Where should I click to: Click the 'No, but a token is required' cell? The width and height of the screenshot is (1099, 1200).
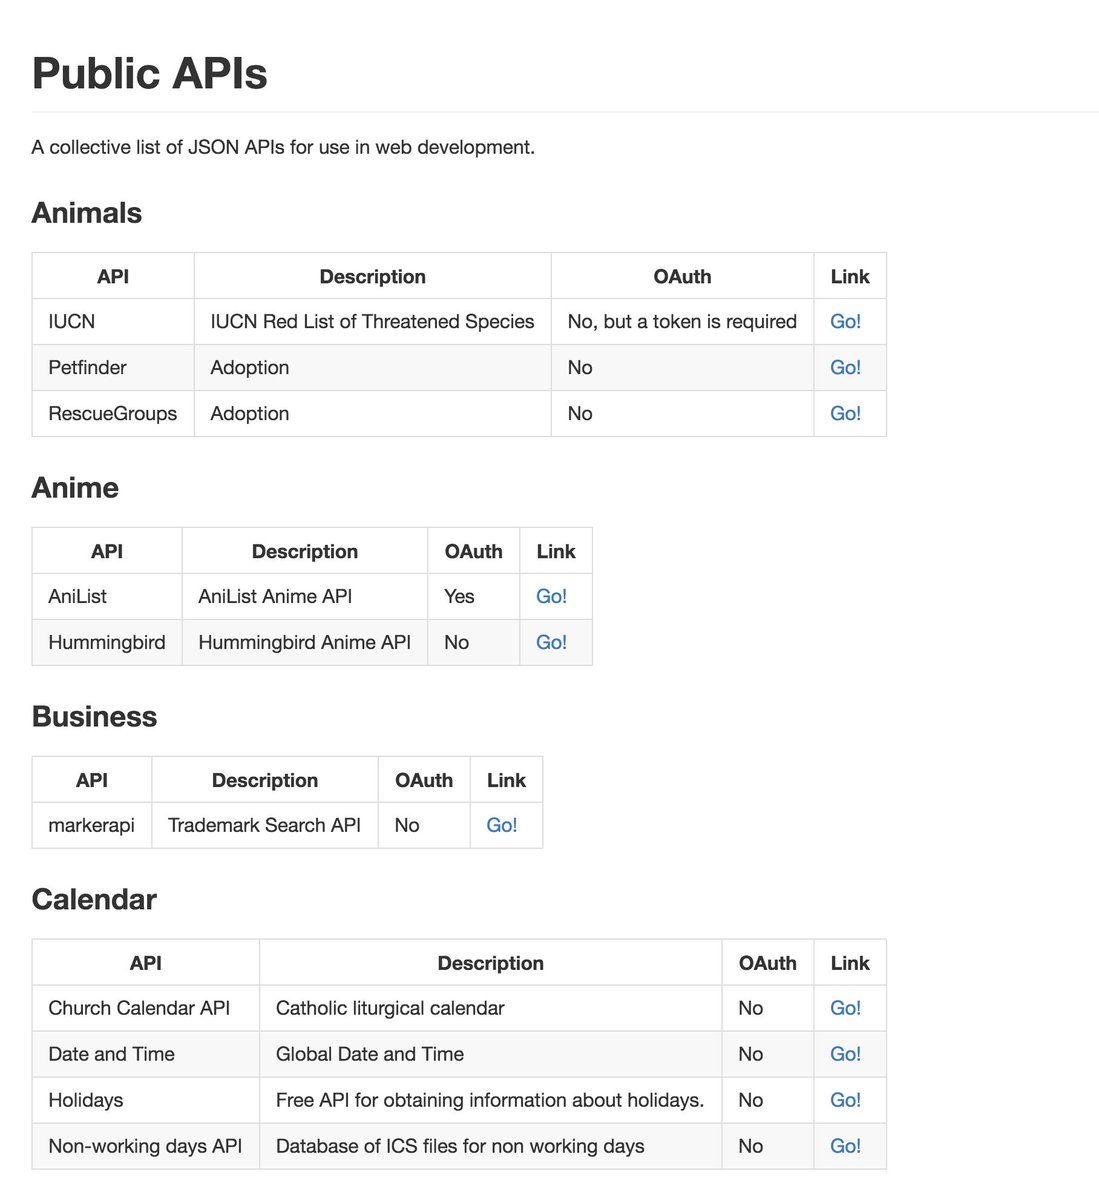(x=682, y=322)
